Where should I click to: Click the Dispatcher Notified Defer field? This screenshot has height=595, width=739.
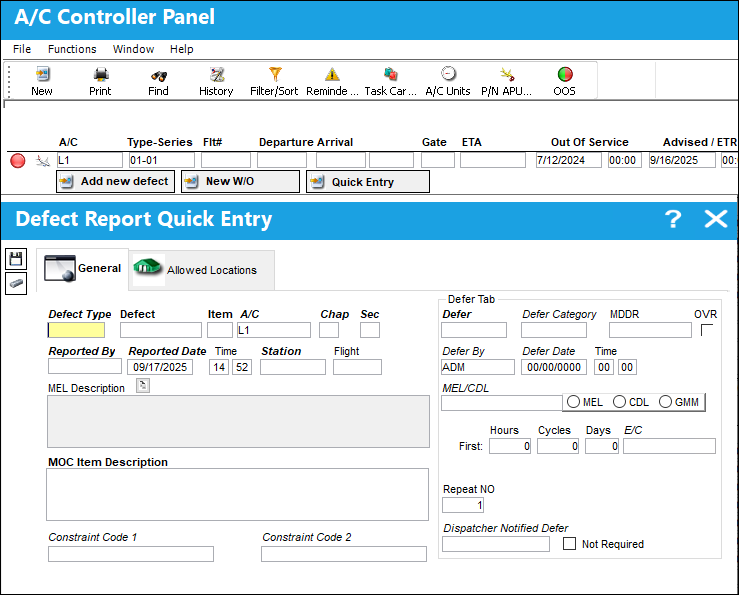click(496, 544)
